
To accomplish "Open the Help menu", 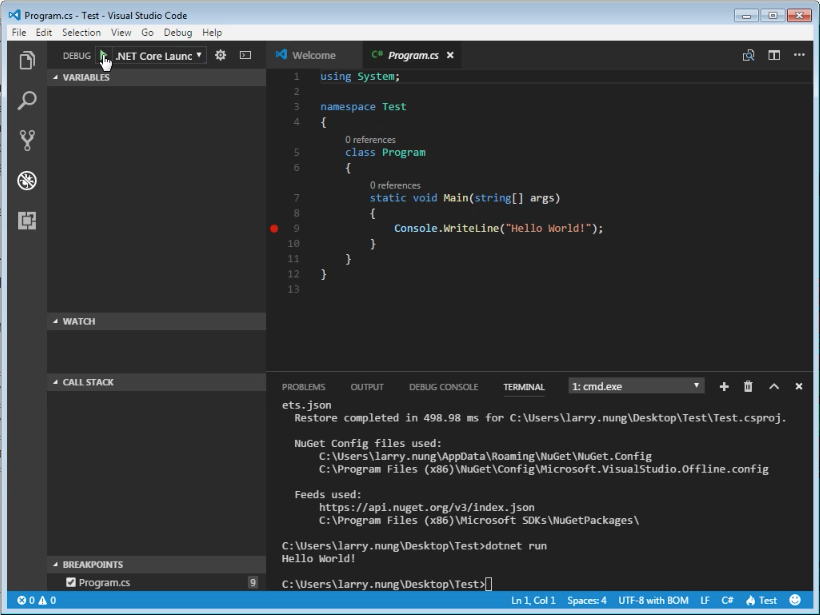I will (x=212, y=32).
